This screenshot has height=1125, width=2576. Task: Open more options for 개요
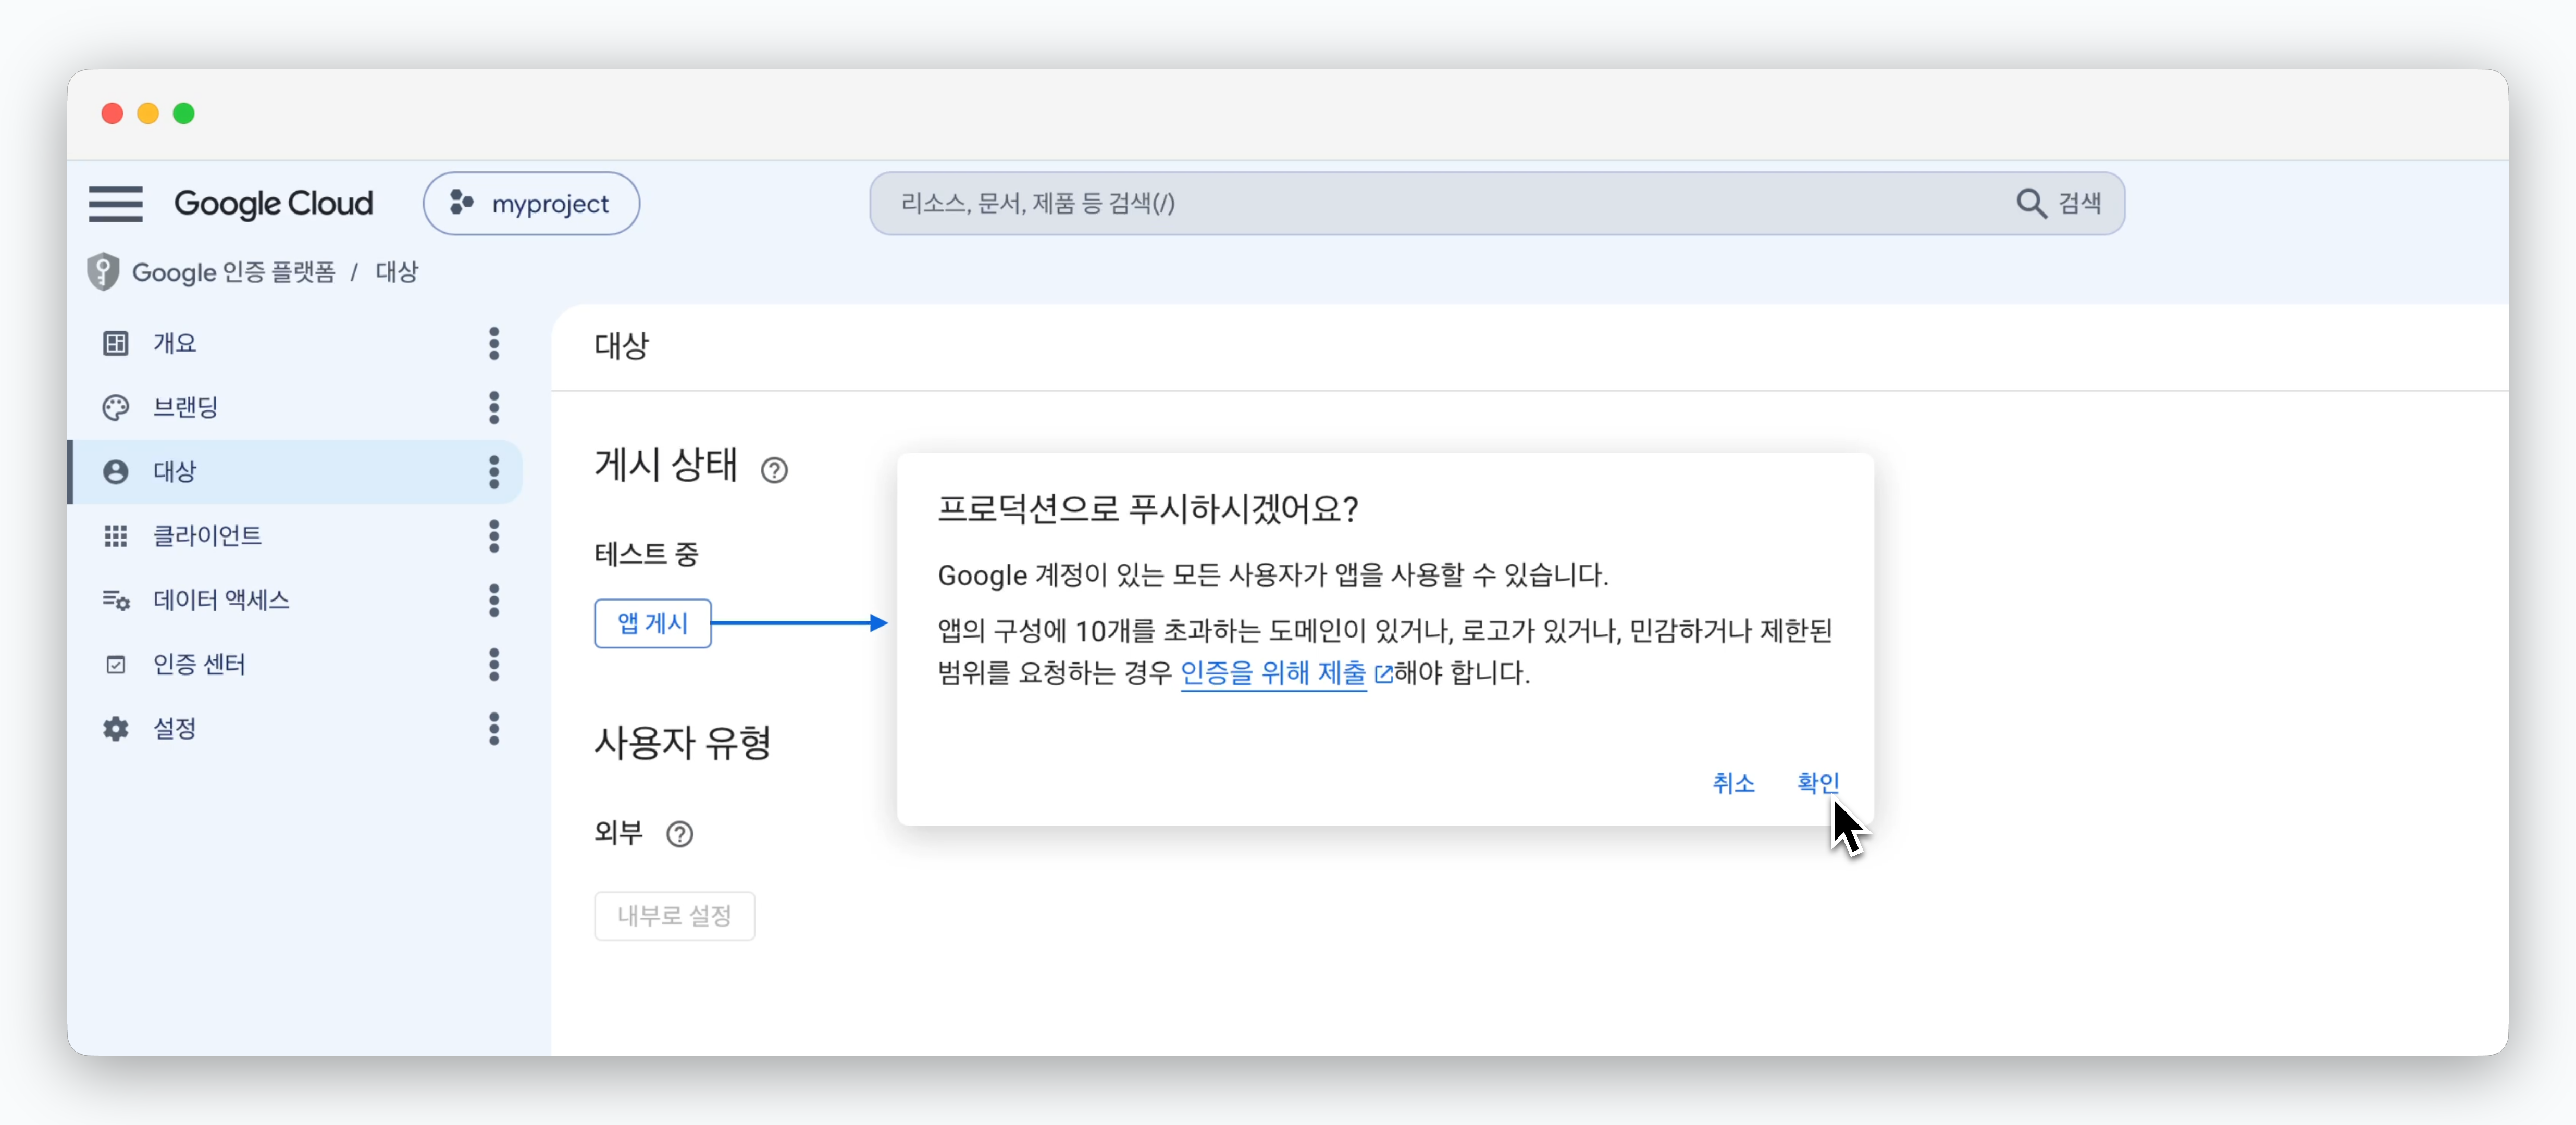tap(494, 343)
